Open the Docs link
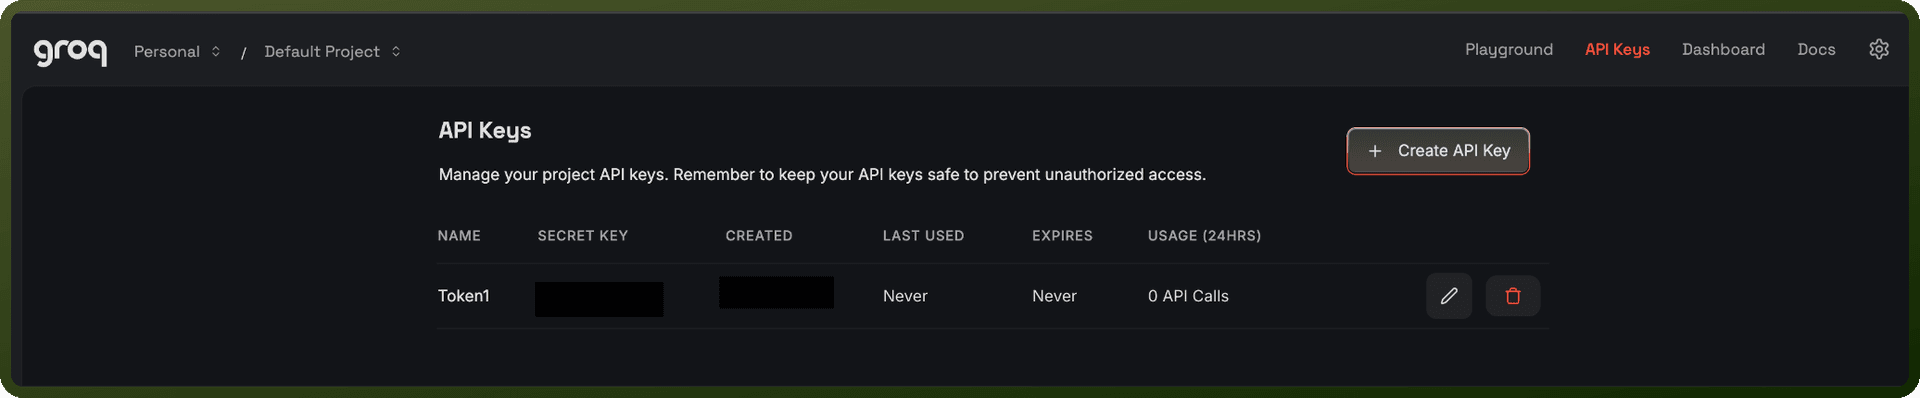 tap(1816, 49)
